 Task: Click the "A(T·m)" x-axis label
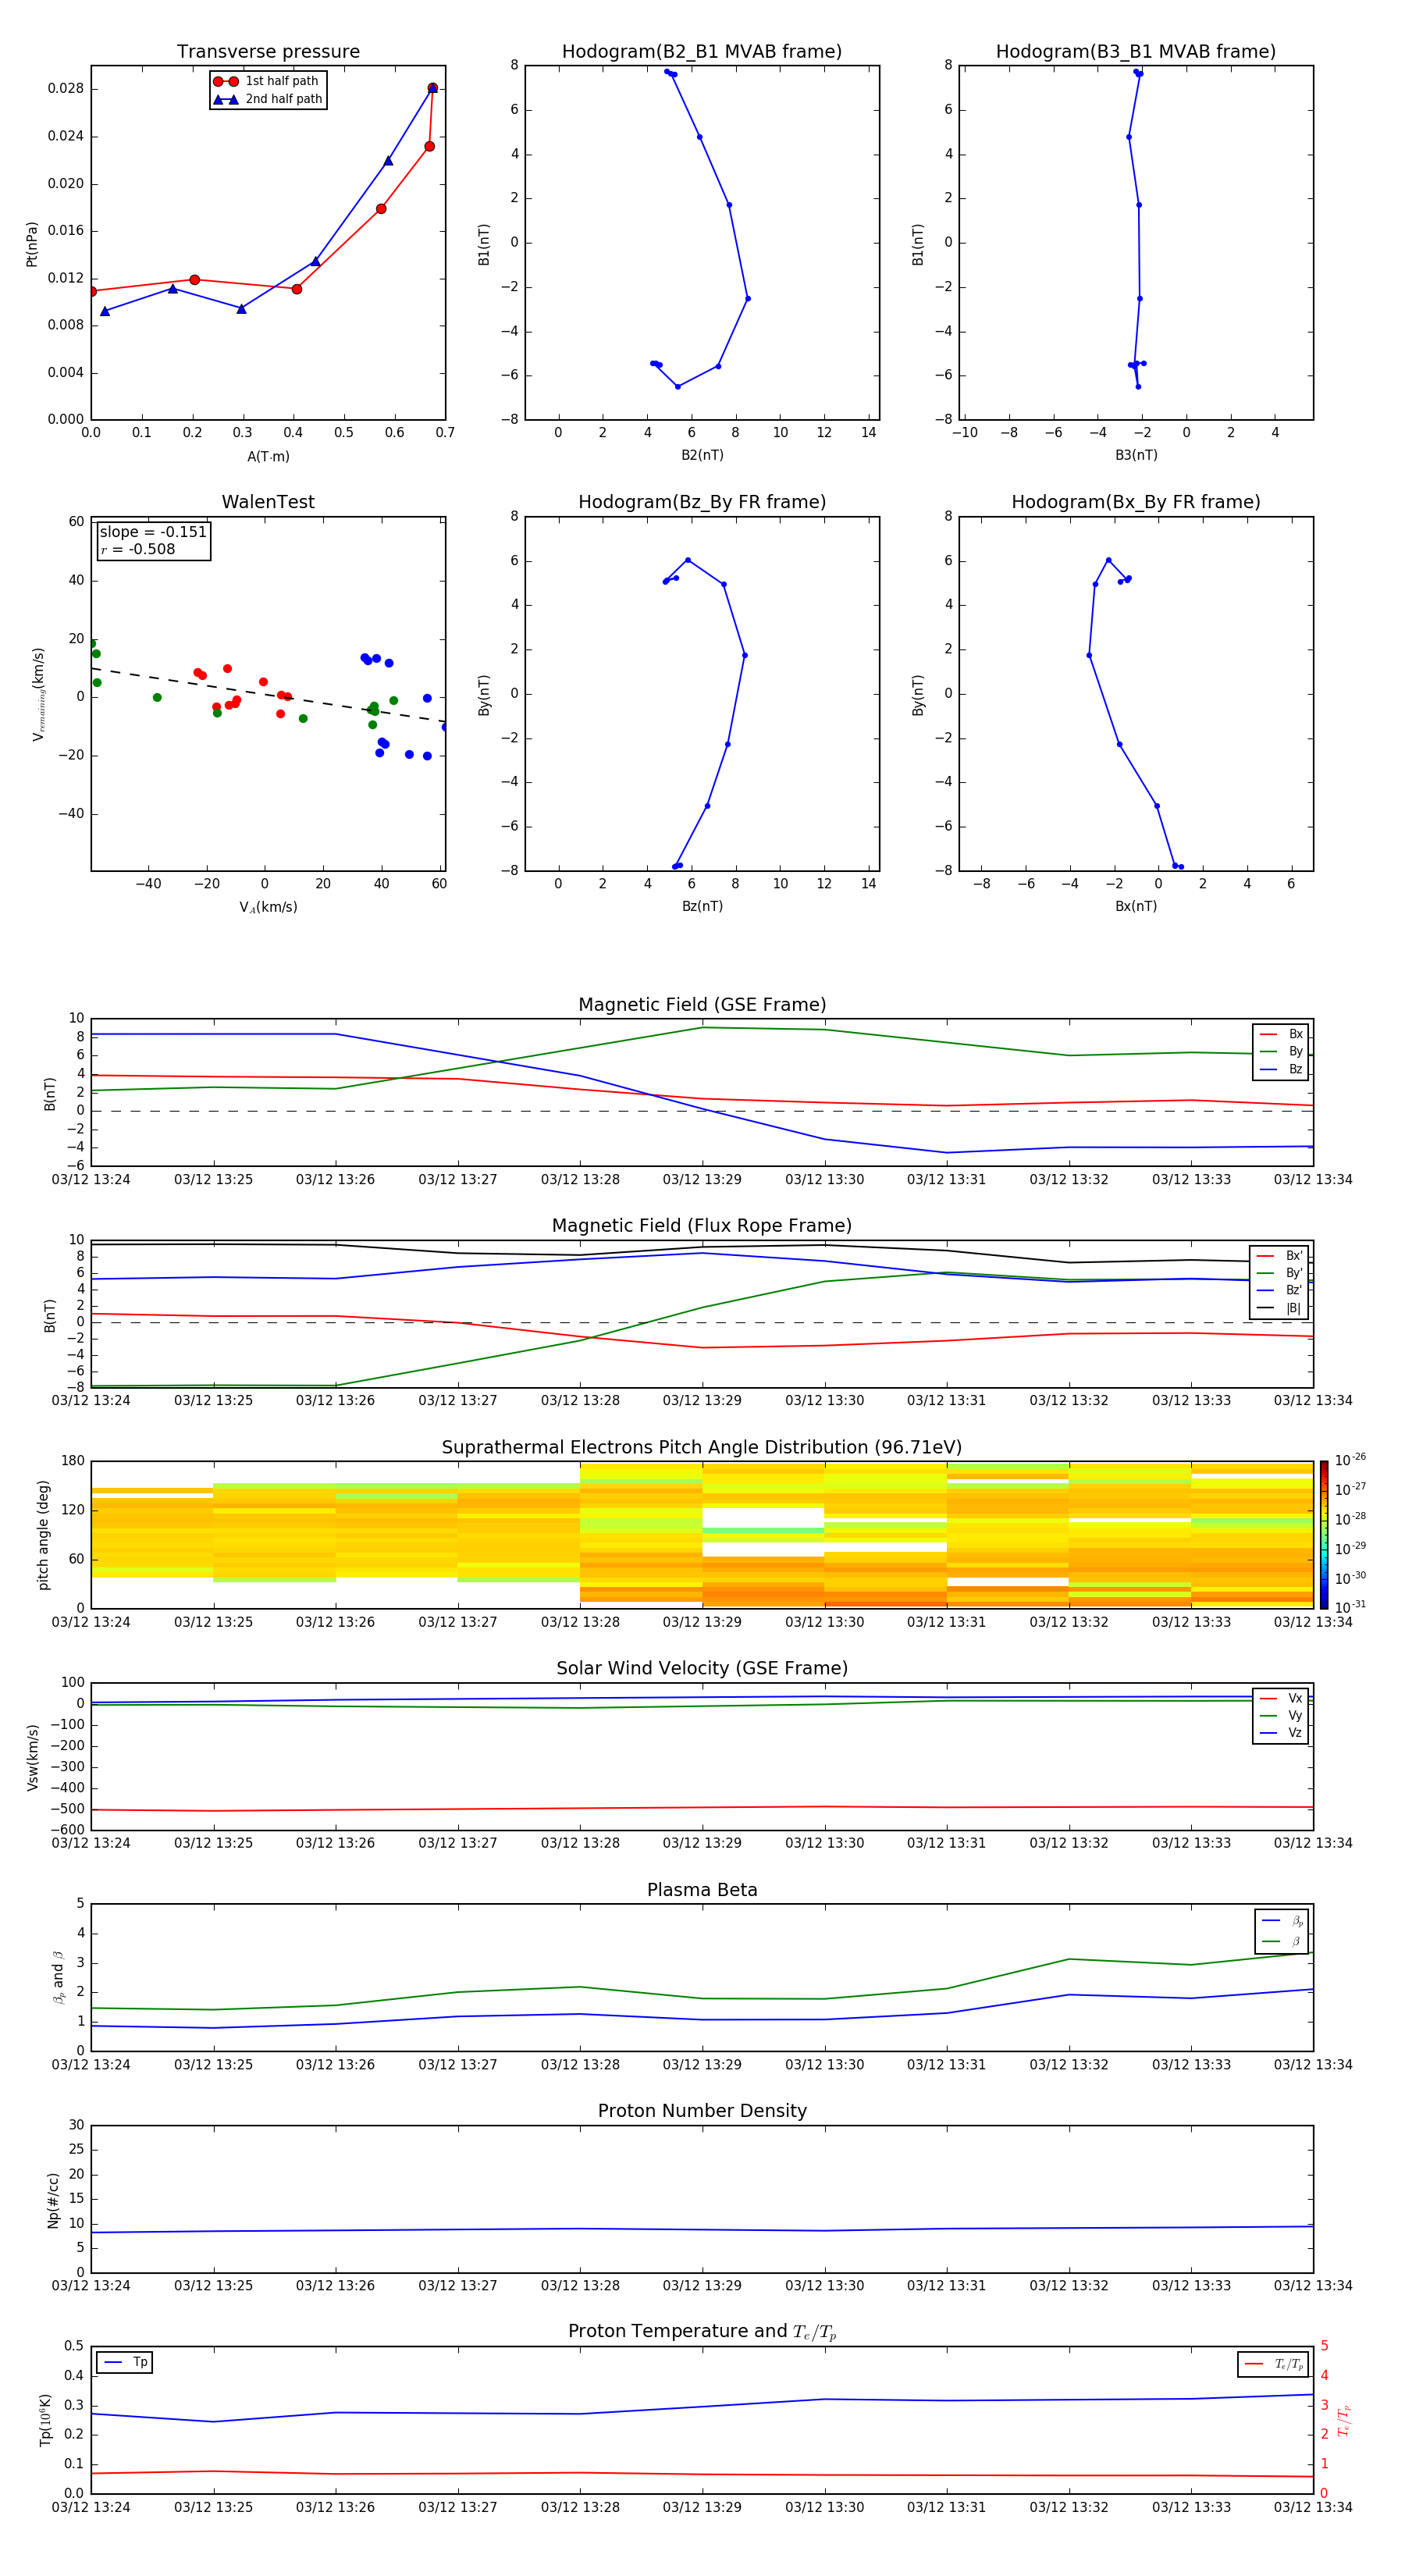(x=268, y=456)
